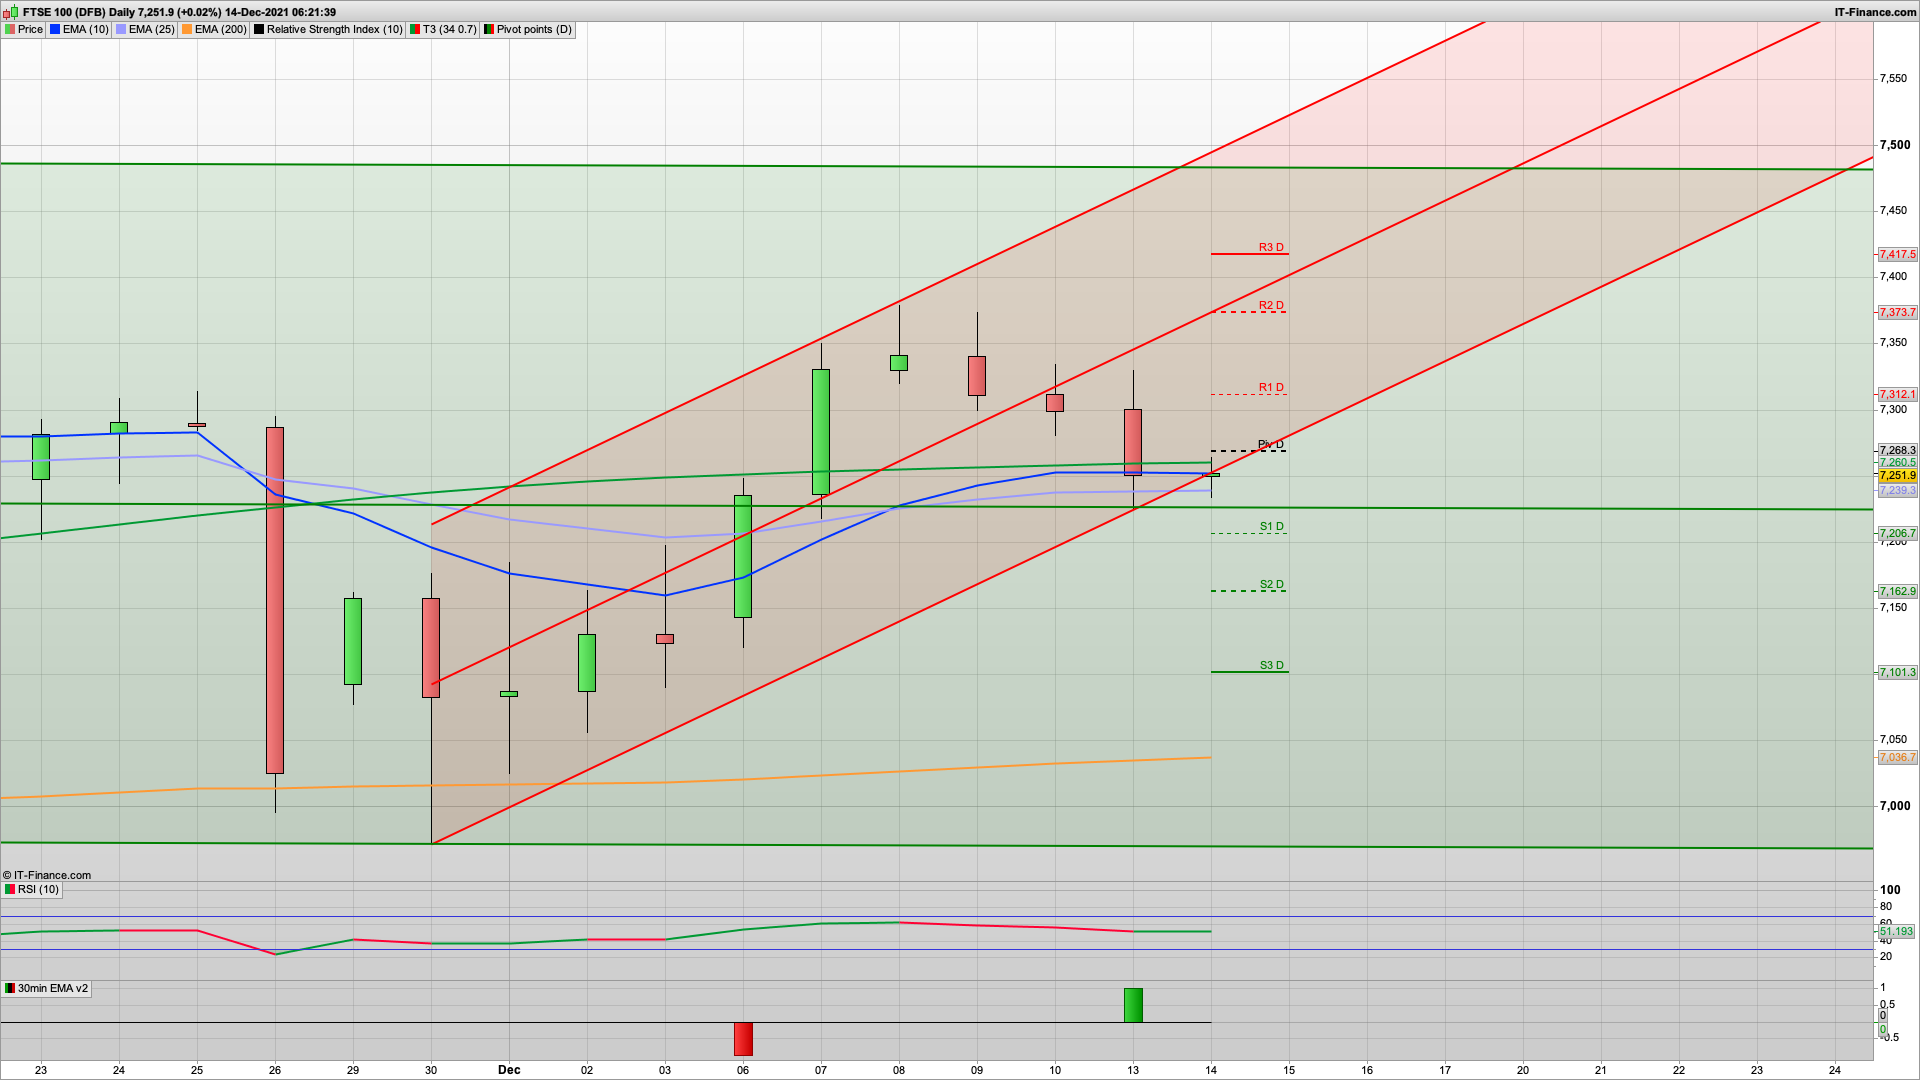Click the 30 date label on time axis
The width and height of the screenshot is (1920, 1080).
431,1070
